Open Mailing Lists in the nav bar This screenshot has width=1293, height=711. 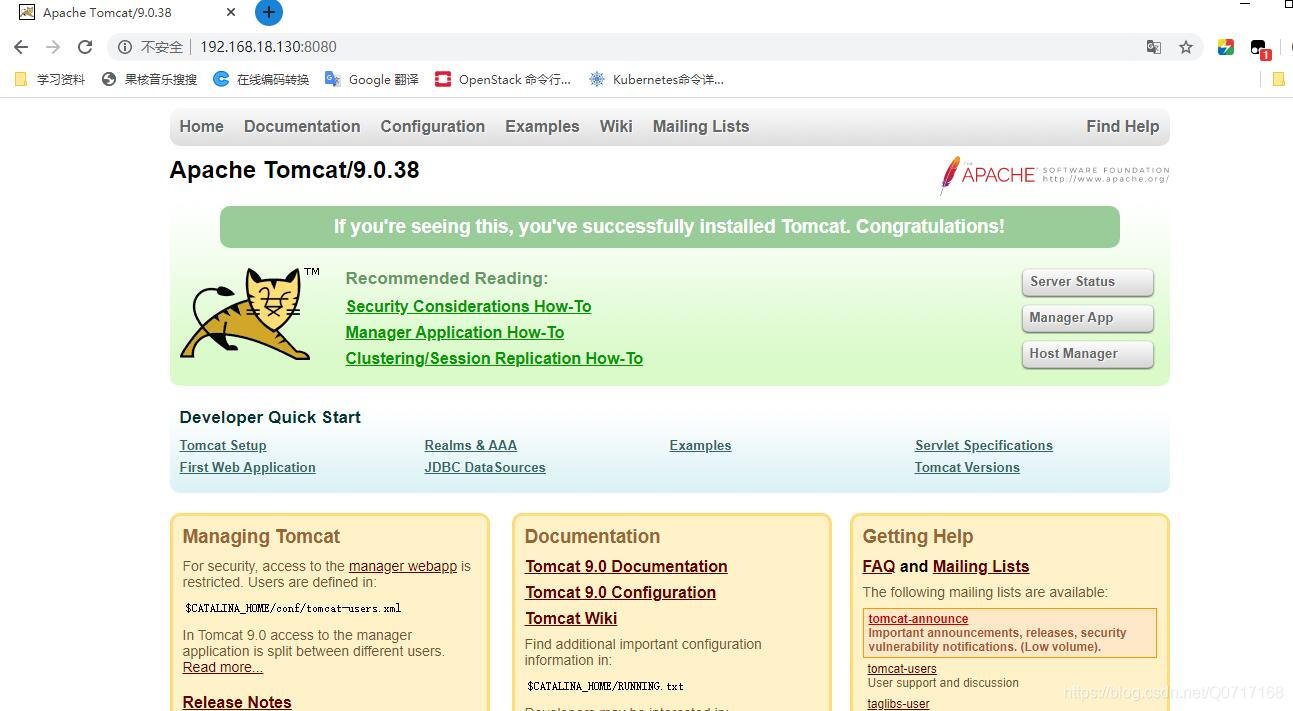[701, 126]
